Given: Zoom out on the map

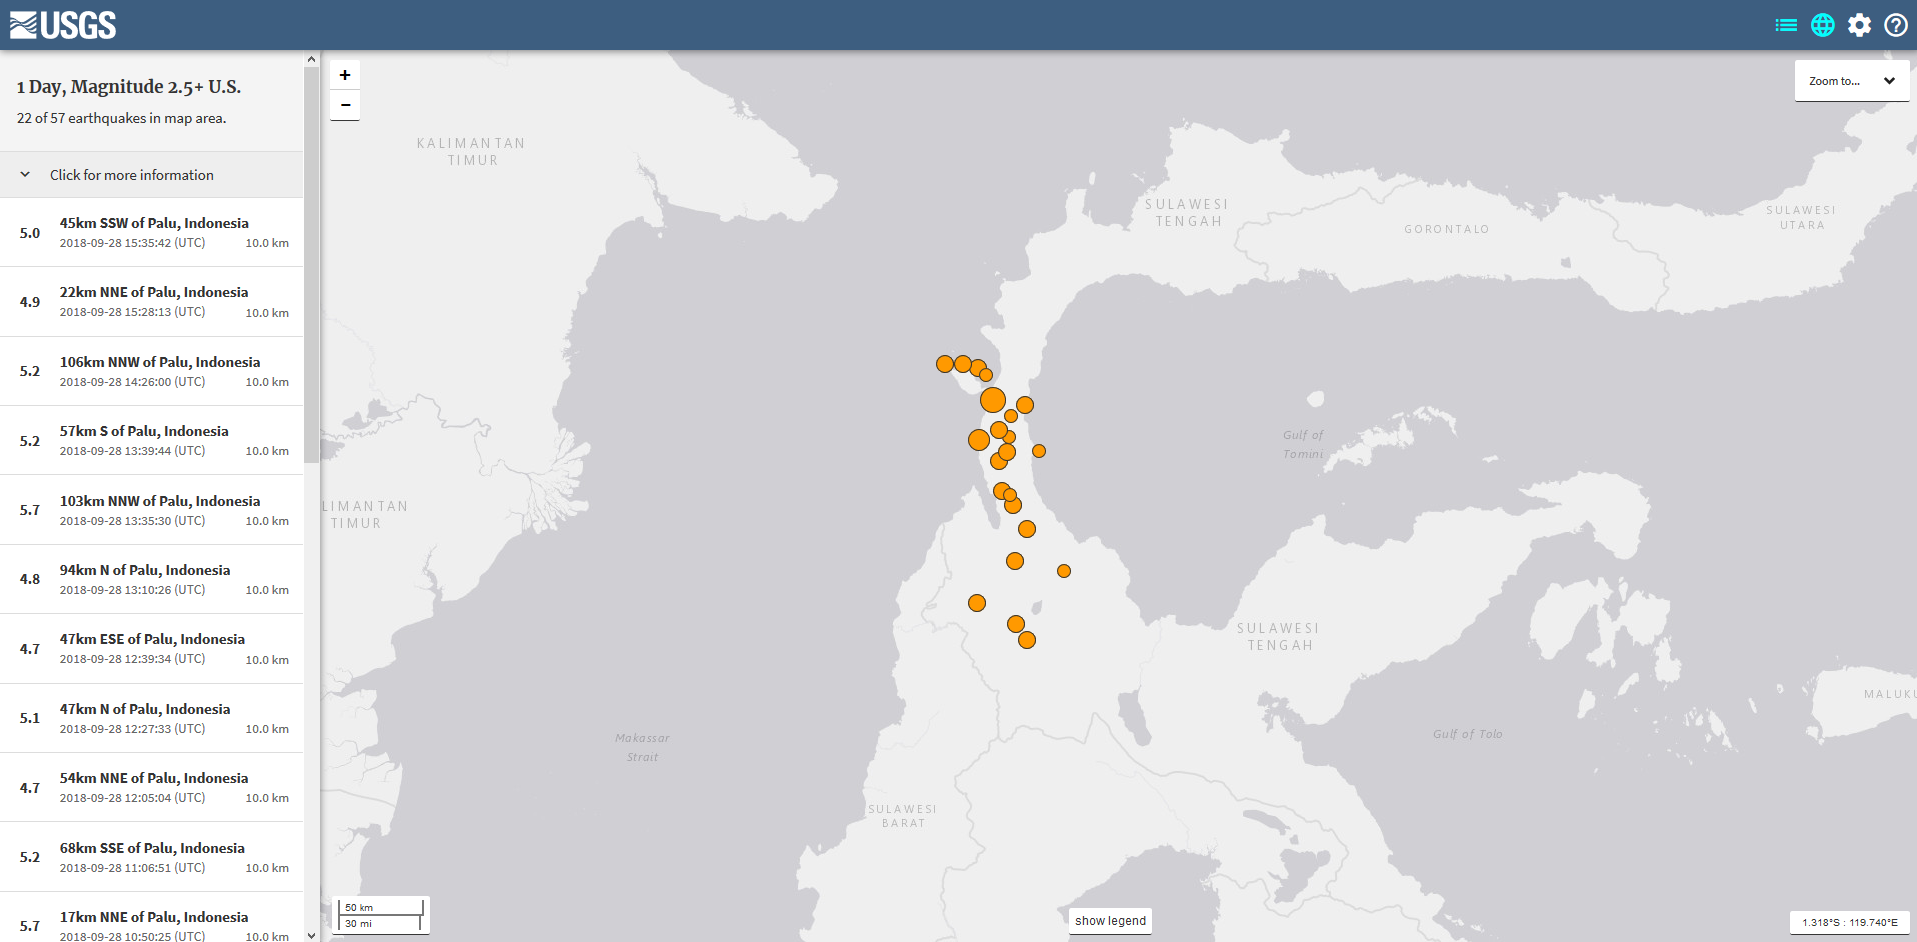Looking at the screenshot, I should 345,105.
